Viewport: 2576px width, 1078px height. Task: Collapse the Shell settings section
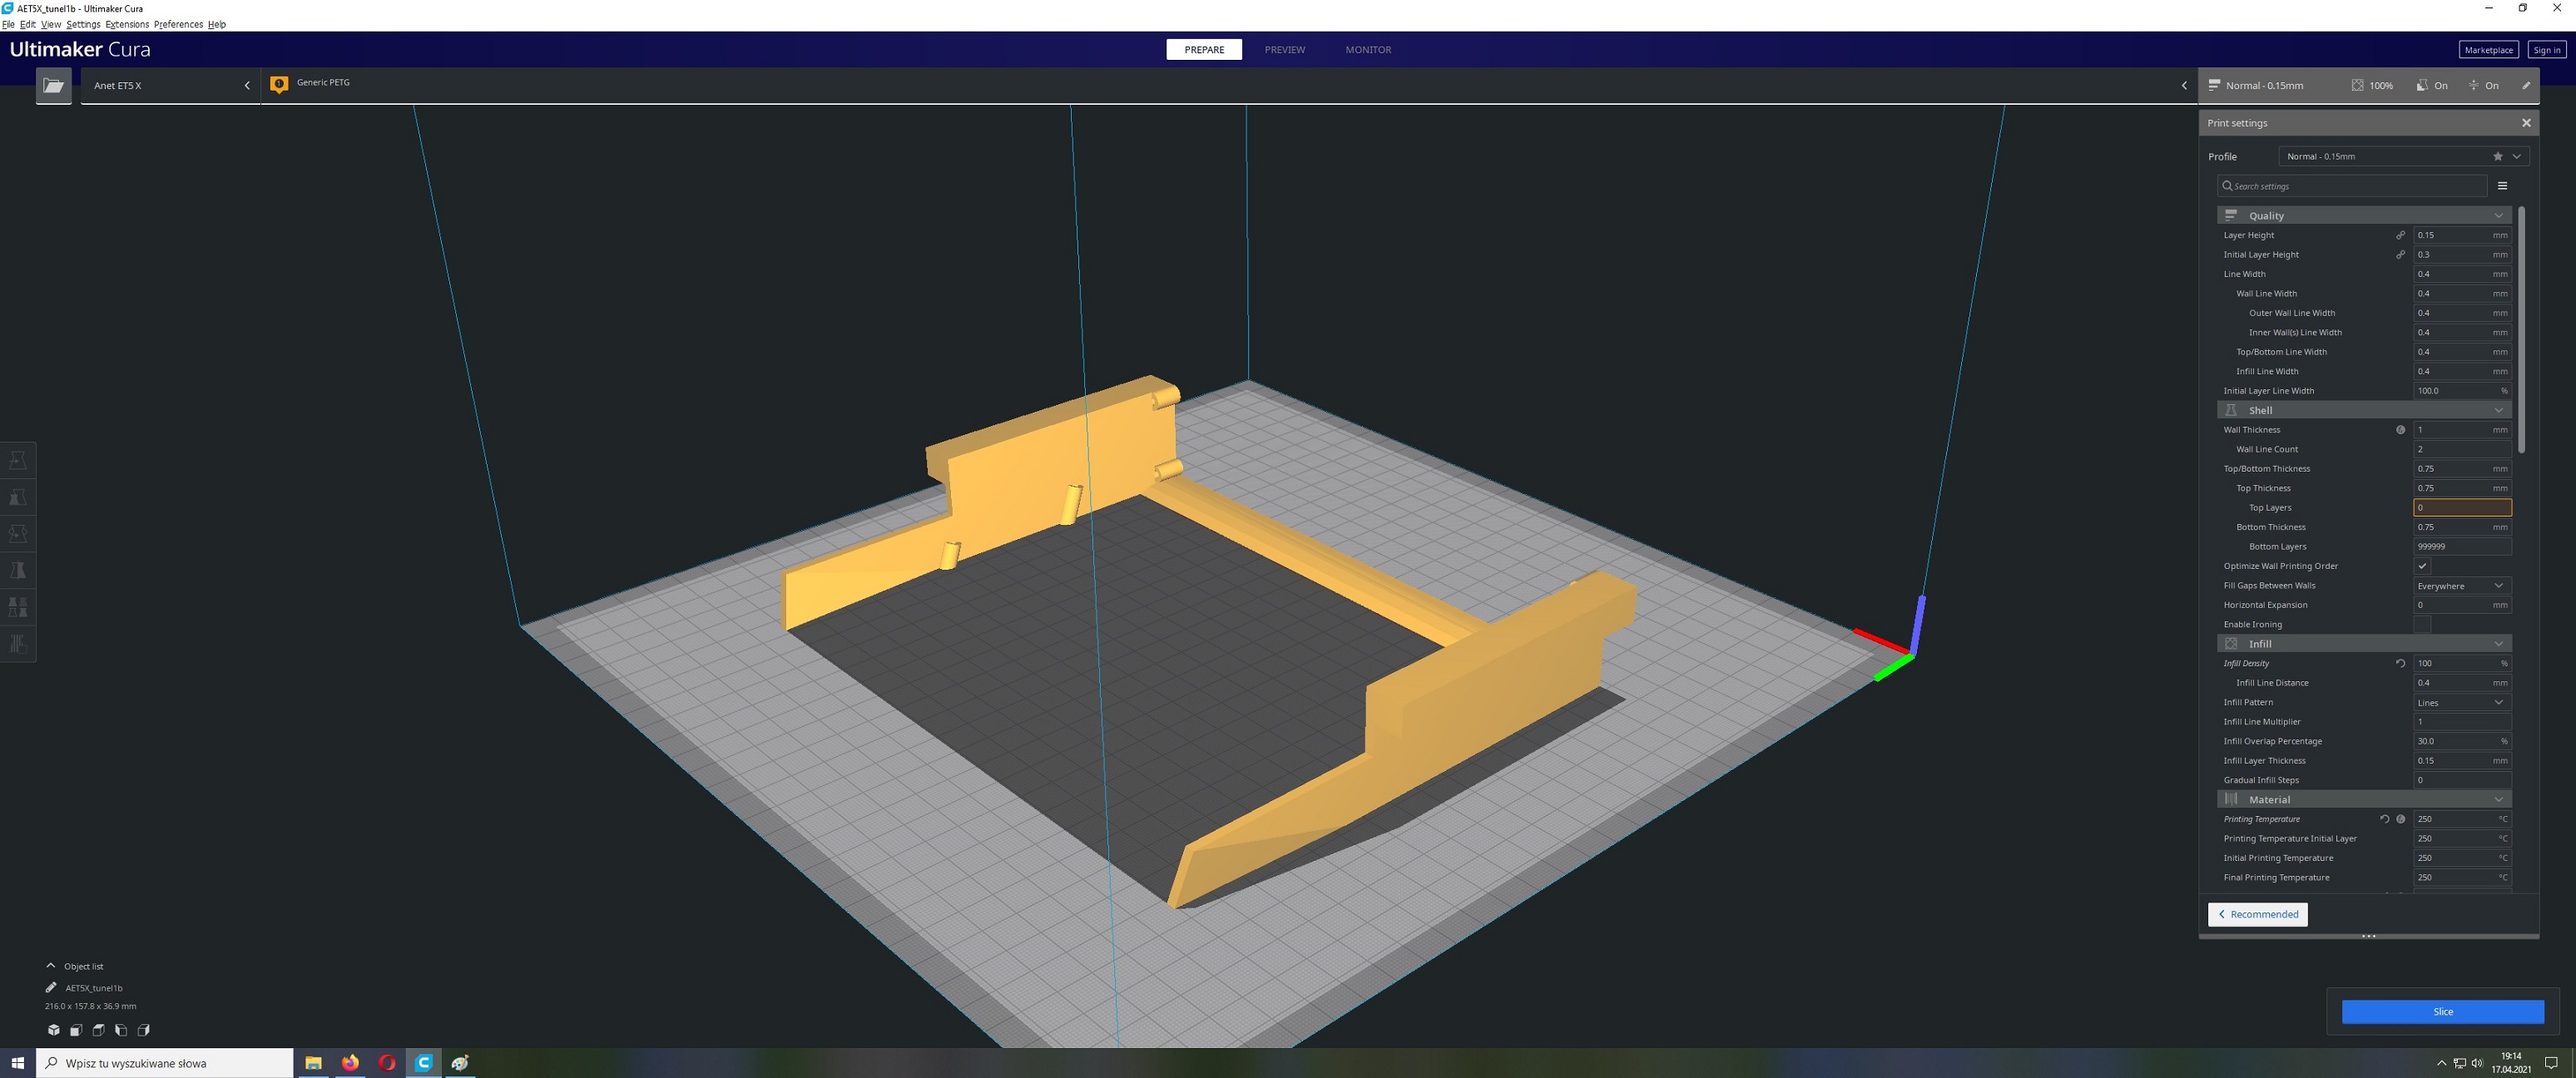tap(2363, 410)
